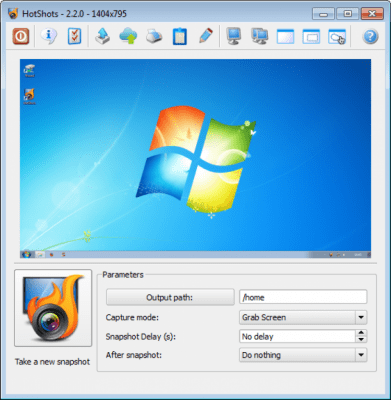Select the grab freehand region icon

click(x=337, y=36)
